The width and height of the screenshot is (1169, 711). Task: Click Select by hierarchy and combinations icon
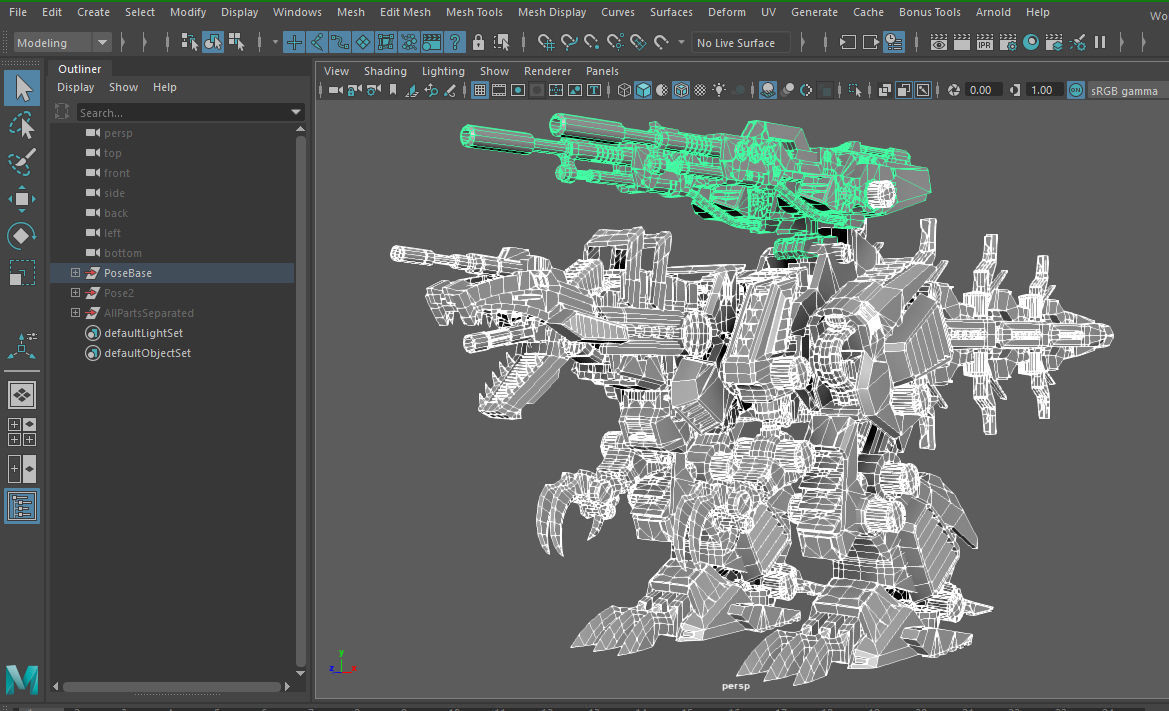tap(189, 42)
